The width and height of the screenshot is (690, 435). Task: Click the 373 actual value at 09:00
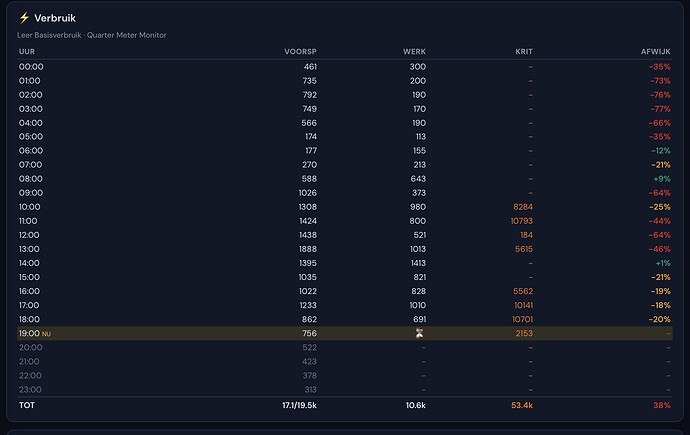(x=419, y=193)
